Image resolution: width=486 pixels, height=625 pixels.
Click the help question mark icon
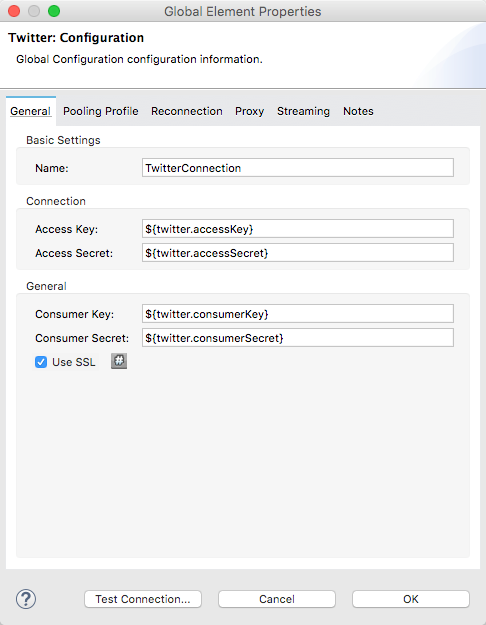coord(26,599)
